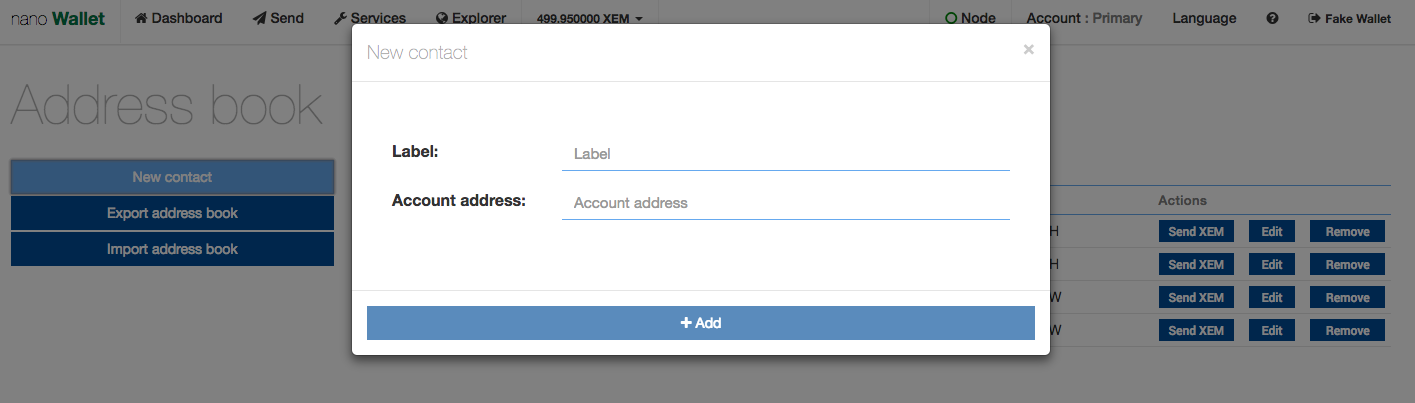Expand the 499.950000 XEM balance dropdown
Viewport: 1415px width, 403px height.
click(x=589, y=18)
